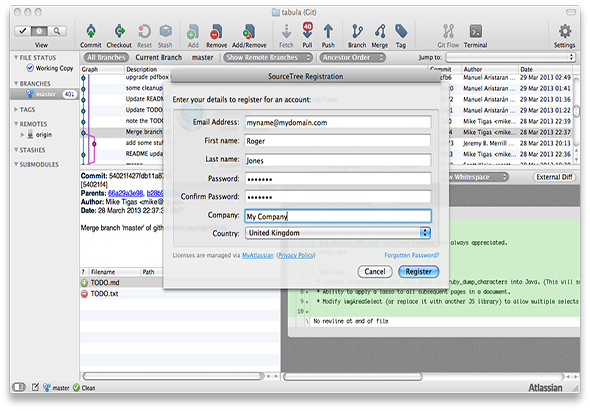Open parent commit 68a29a3e98 link
Screen dimensions: 590x411
click(x=125, y=193)
